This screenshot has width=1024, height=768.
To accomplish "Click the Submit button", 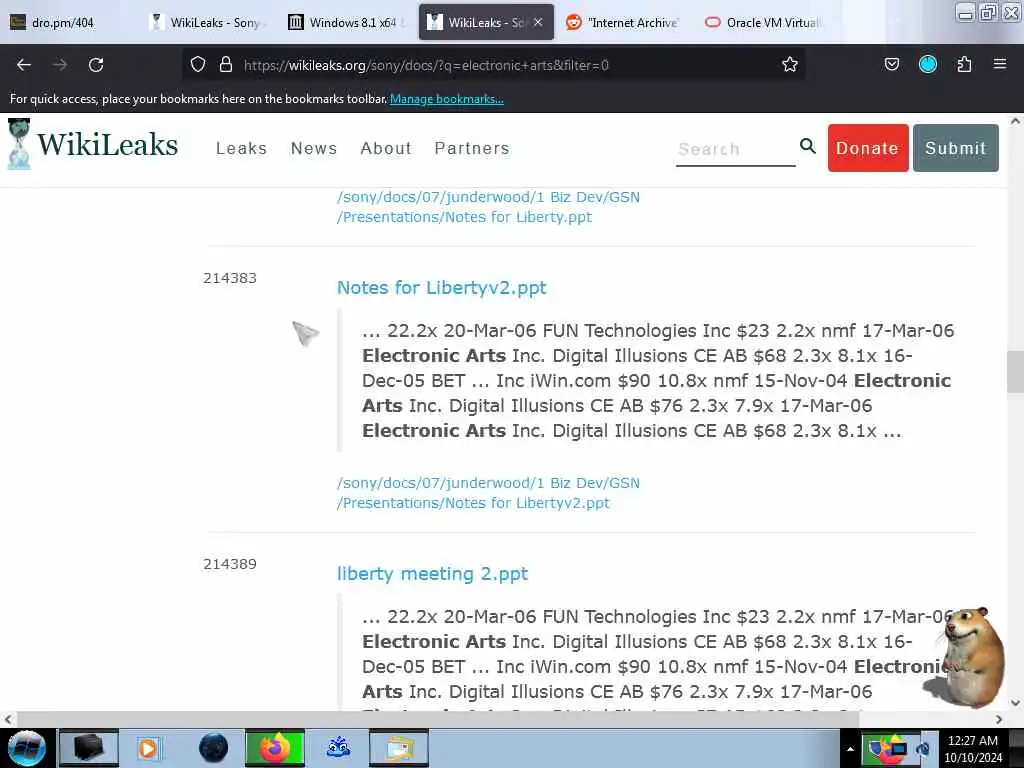I will pos(955,148).
